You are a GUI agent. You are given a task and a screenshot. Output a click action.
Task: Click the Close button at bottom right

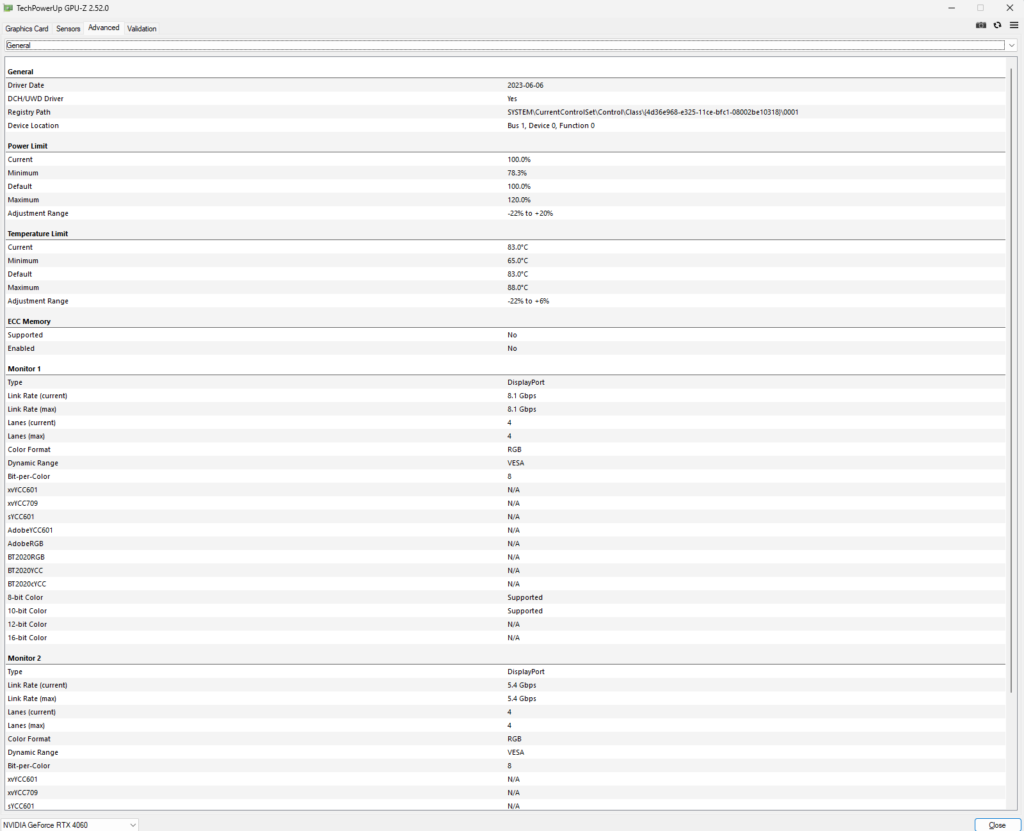click(997, 825)
